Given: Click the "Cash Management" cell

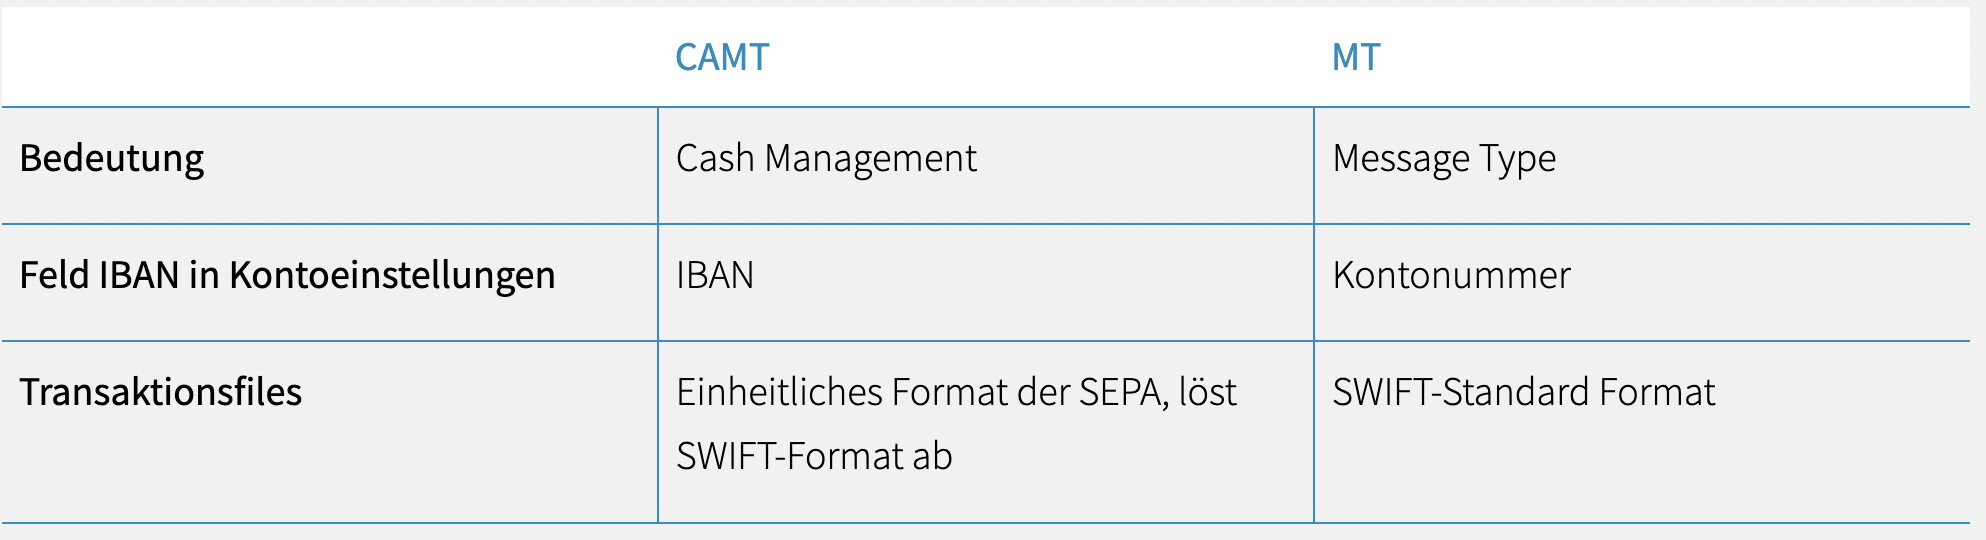Looking at the screenshot, I should 826,159.
